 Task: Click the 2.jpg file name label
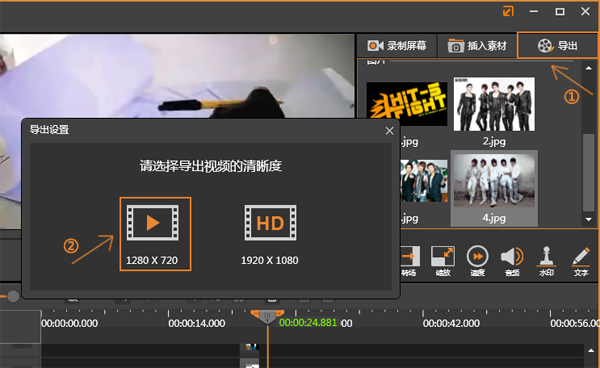pos(494,142)
